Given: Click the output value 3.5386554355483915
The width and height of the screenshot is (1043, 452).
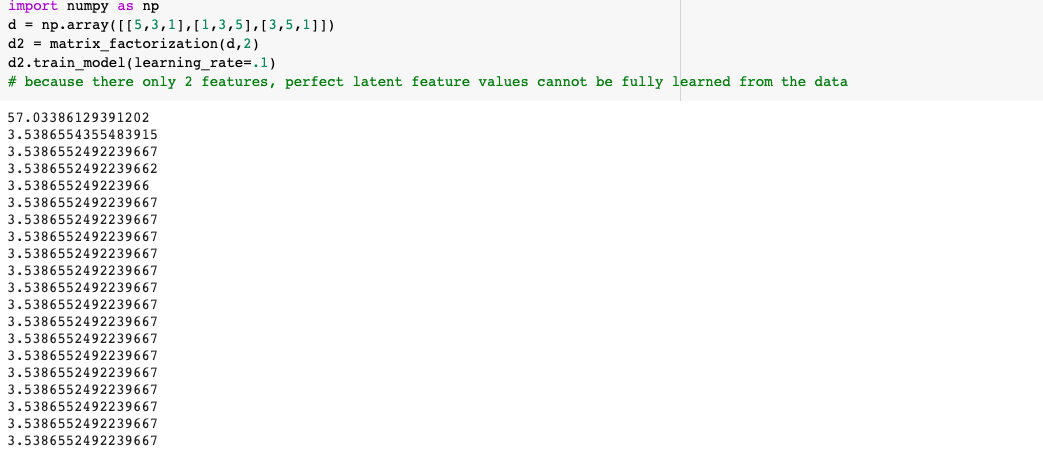Looking at the screenshot, I should 82,135.
